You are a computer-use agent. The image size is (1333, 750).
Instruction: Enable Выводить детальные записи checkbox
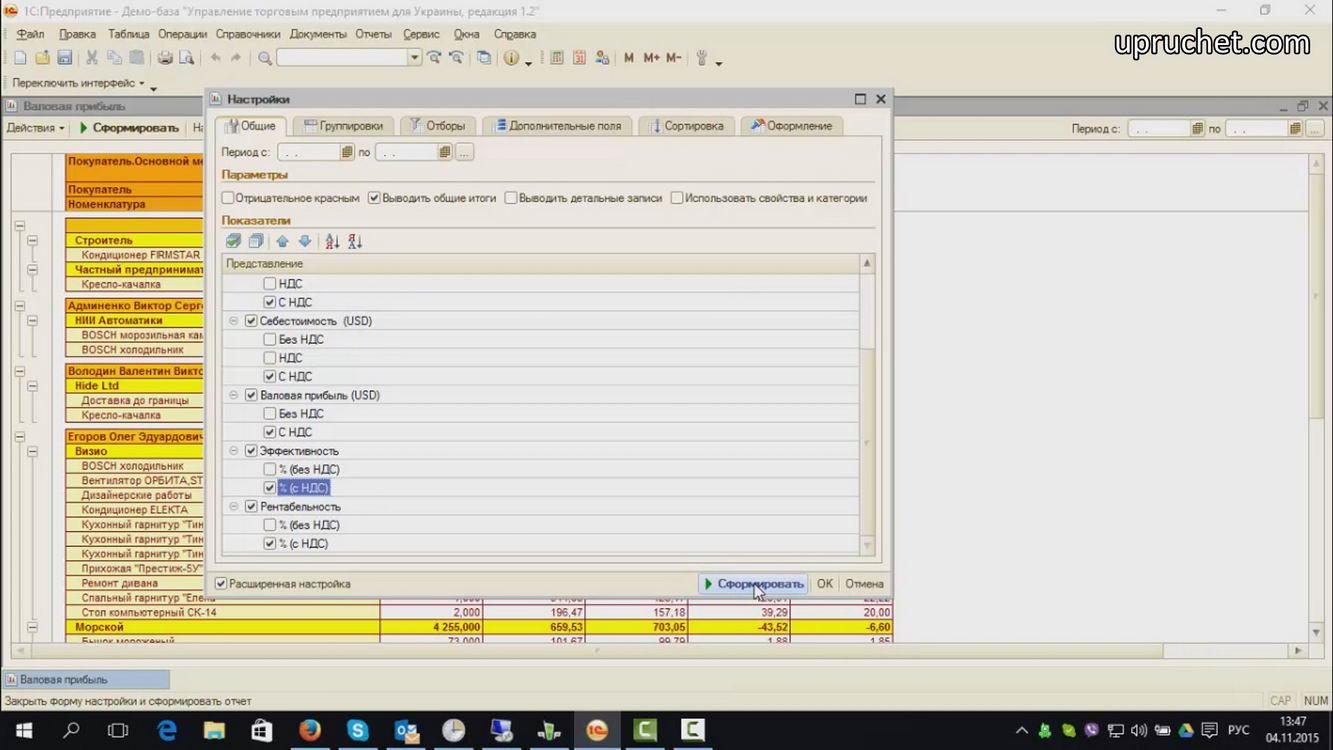511,198
